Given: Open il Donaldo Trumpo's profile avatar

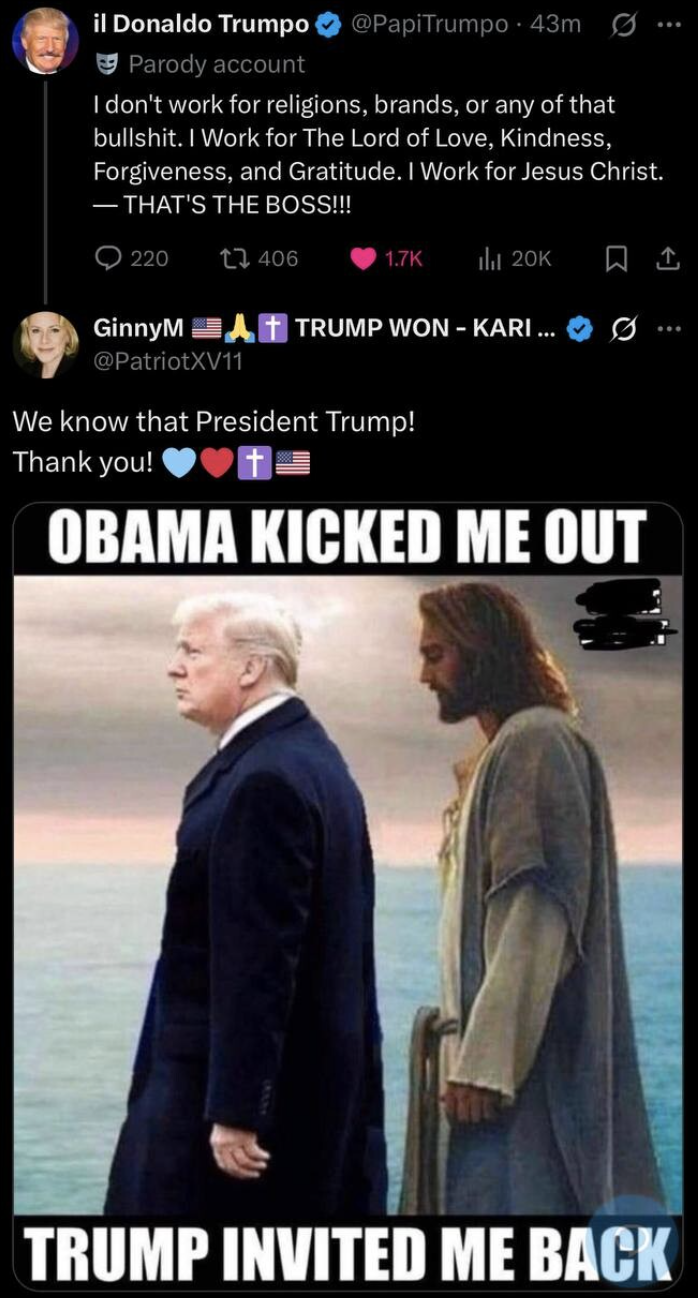Looking at the screenshot, I should coord(45,41).
